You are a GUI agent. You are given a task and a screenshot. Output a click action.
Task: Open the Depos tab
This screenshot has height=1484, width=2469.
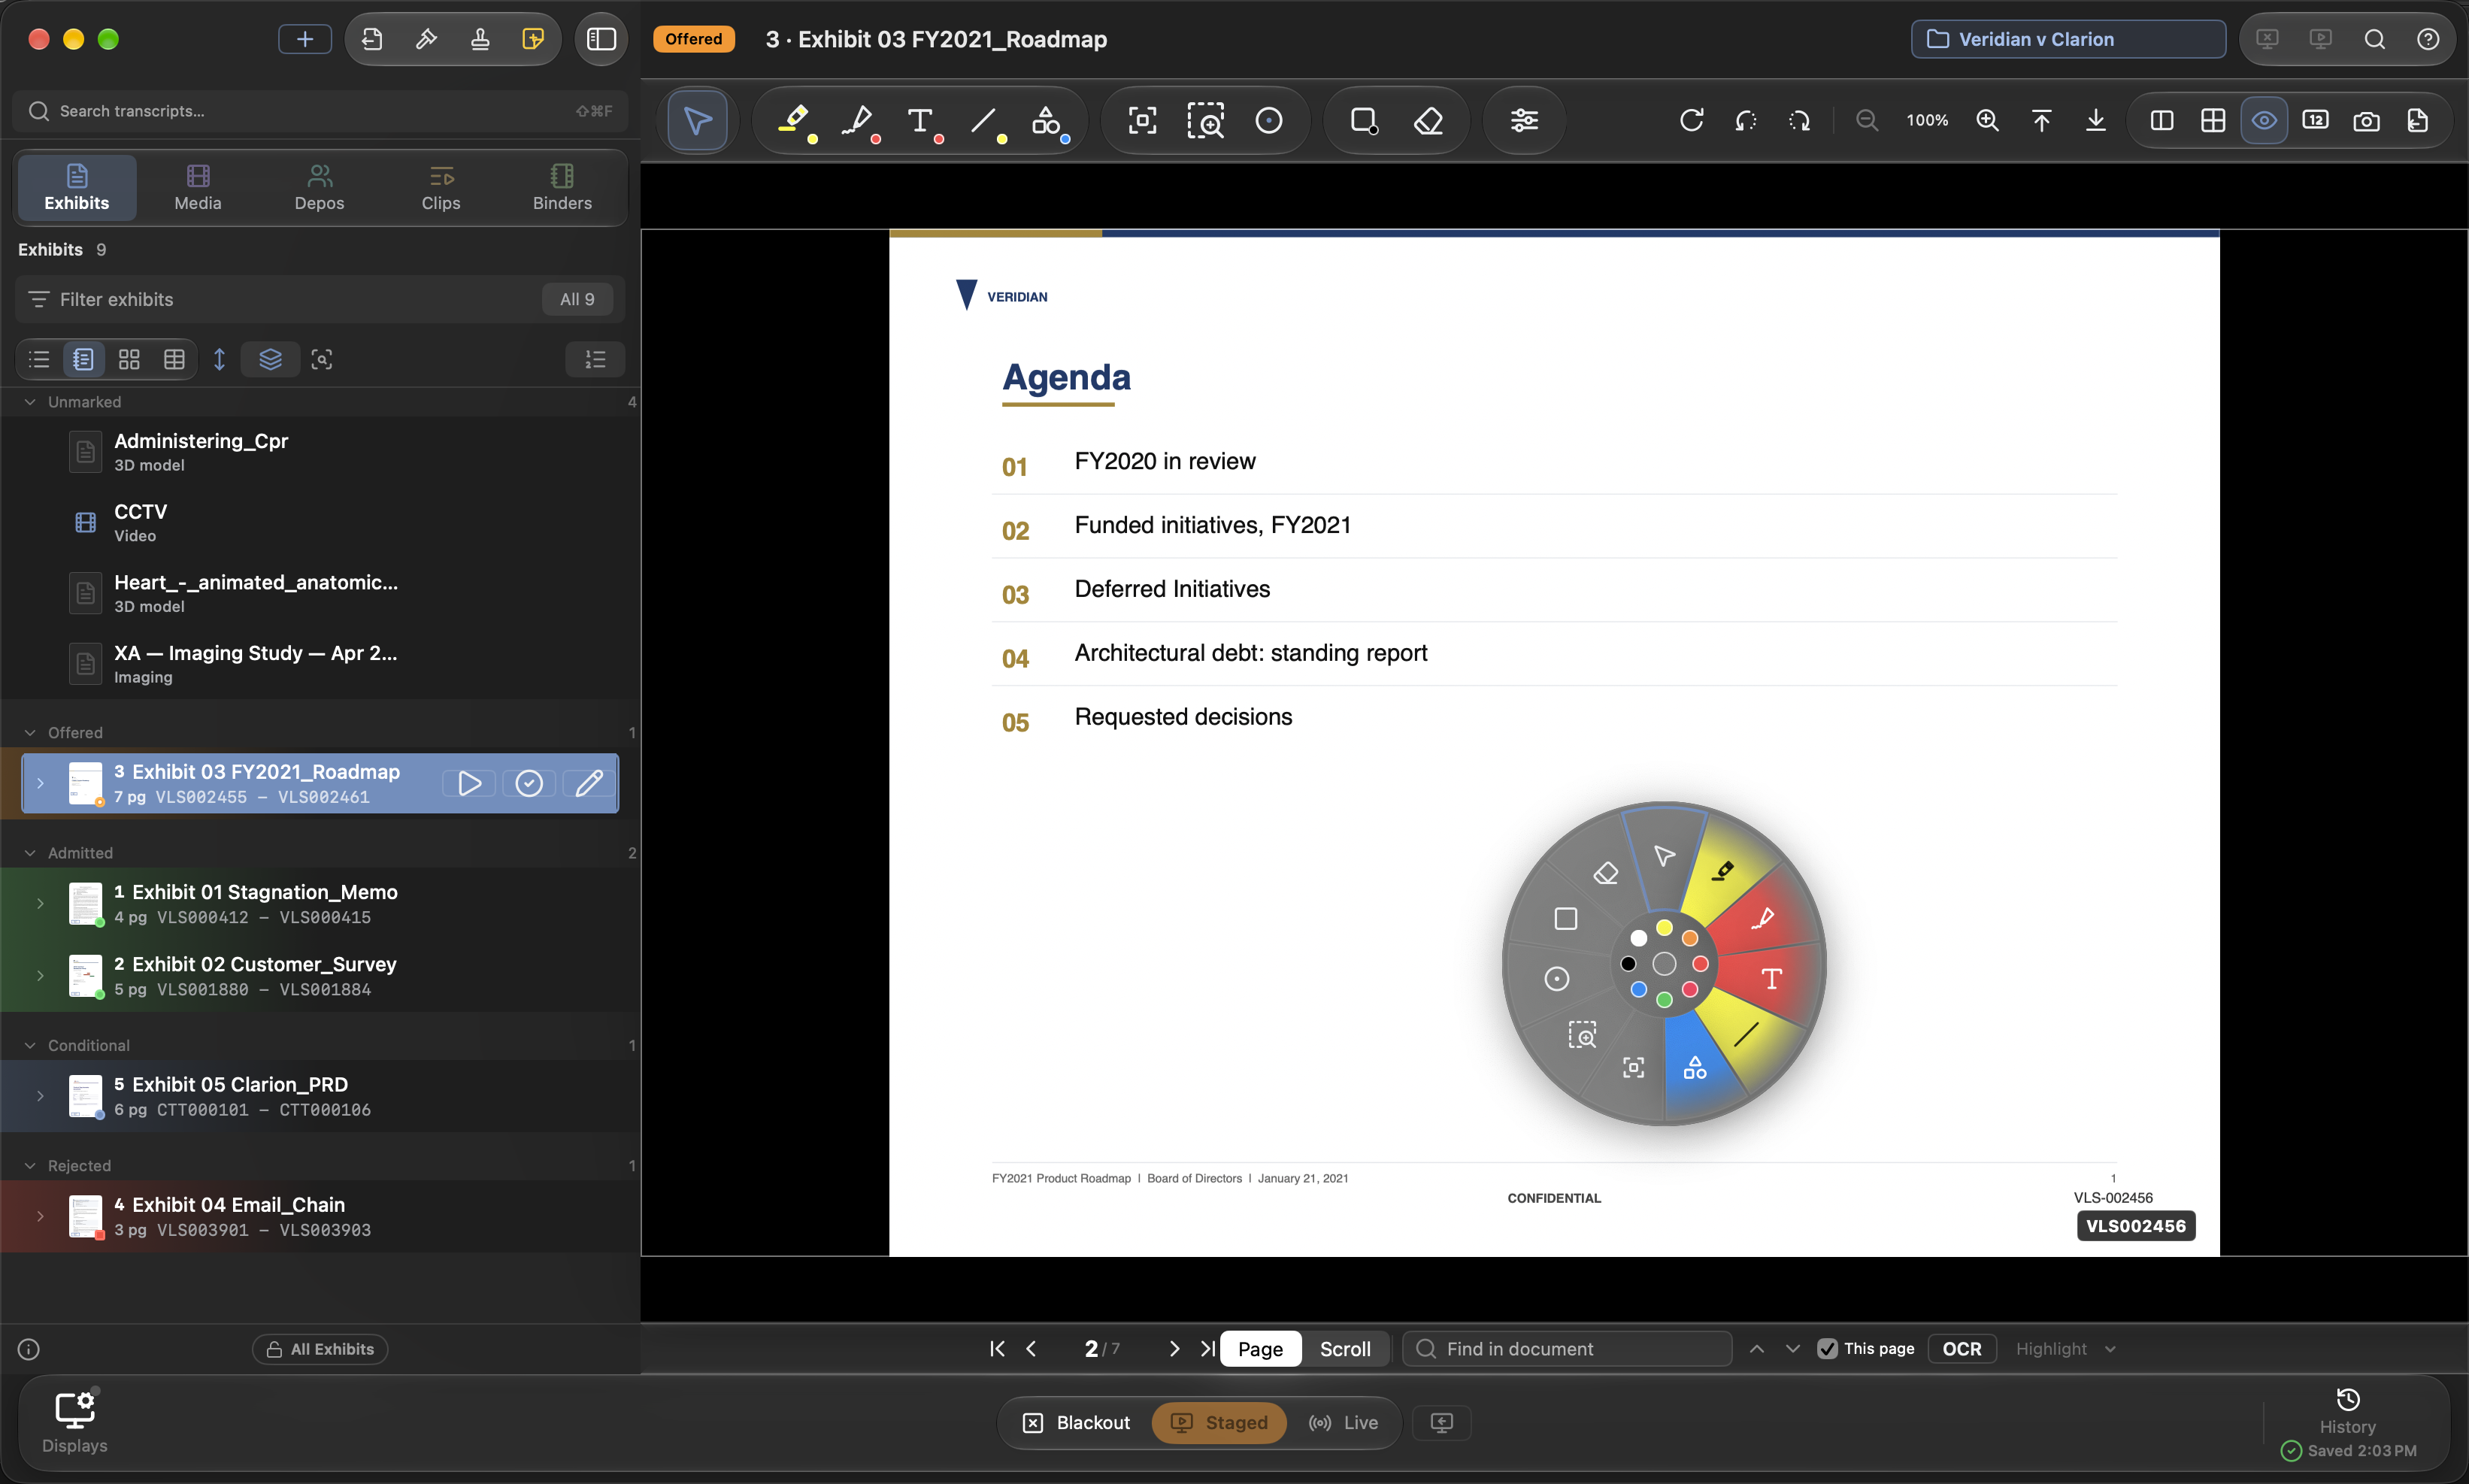[319, 187]
